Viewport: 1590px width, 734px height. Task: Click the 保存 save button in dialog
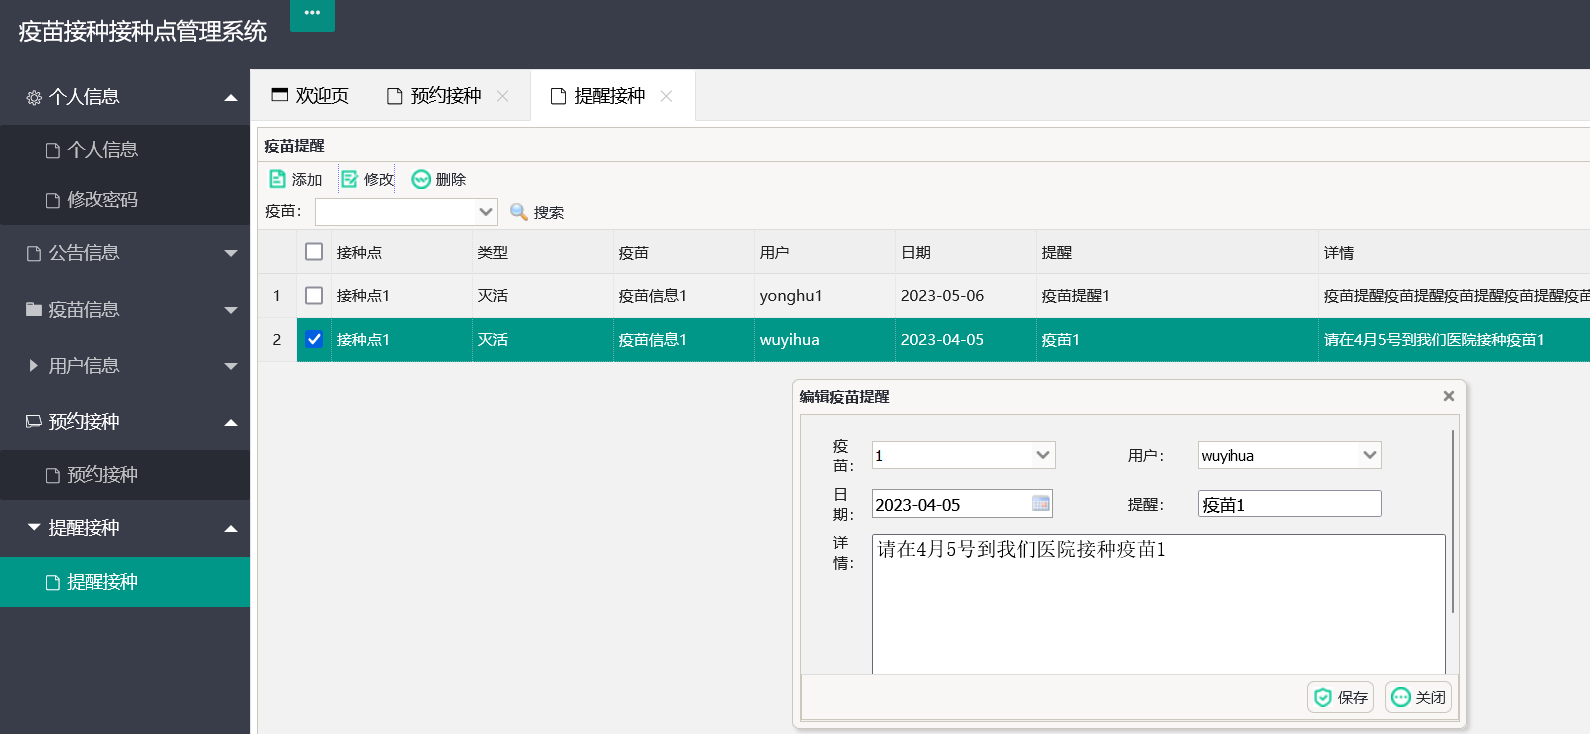[x=1340, y=697]
